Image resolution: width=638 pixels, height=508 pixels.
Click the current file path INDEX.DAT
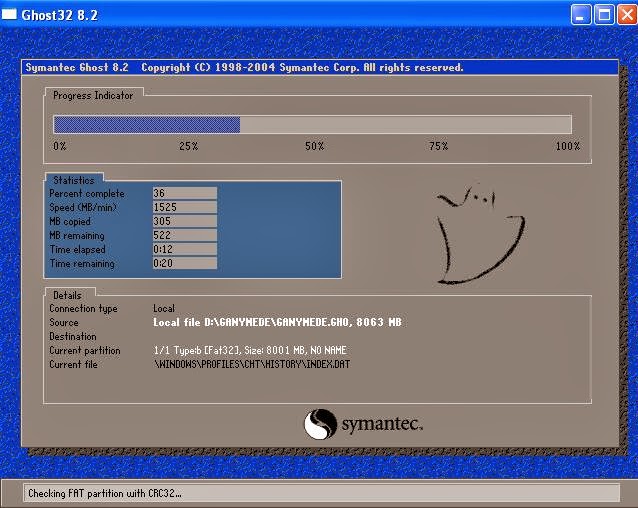[252, 364]
